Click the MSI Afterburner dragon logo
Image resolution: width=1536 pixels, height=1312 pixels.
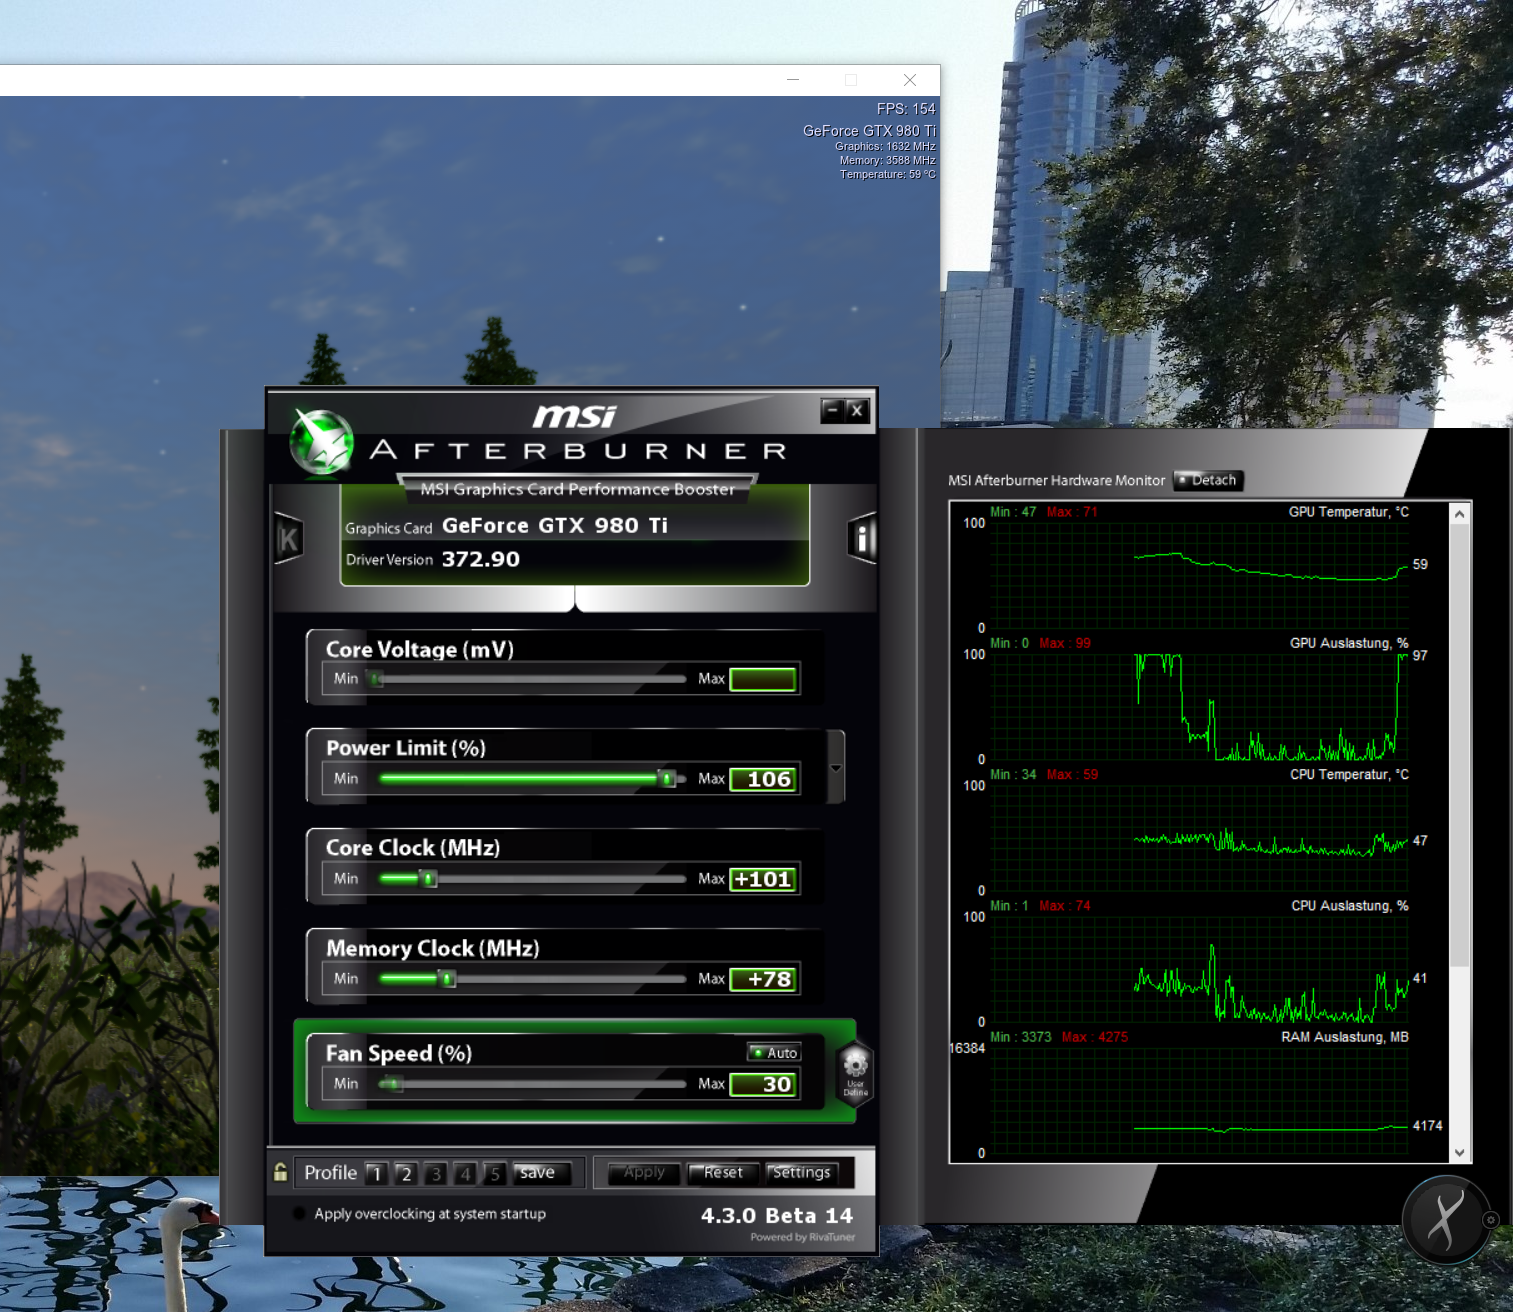pyautogui.click(x=322, y=441)
